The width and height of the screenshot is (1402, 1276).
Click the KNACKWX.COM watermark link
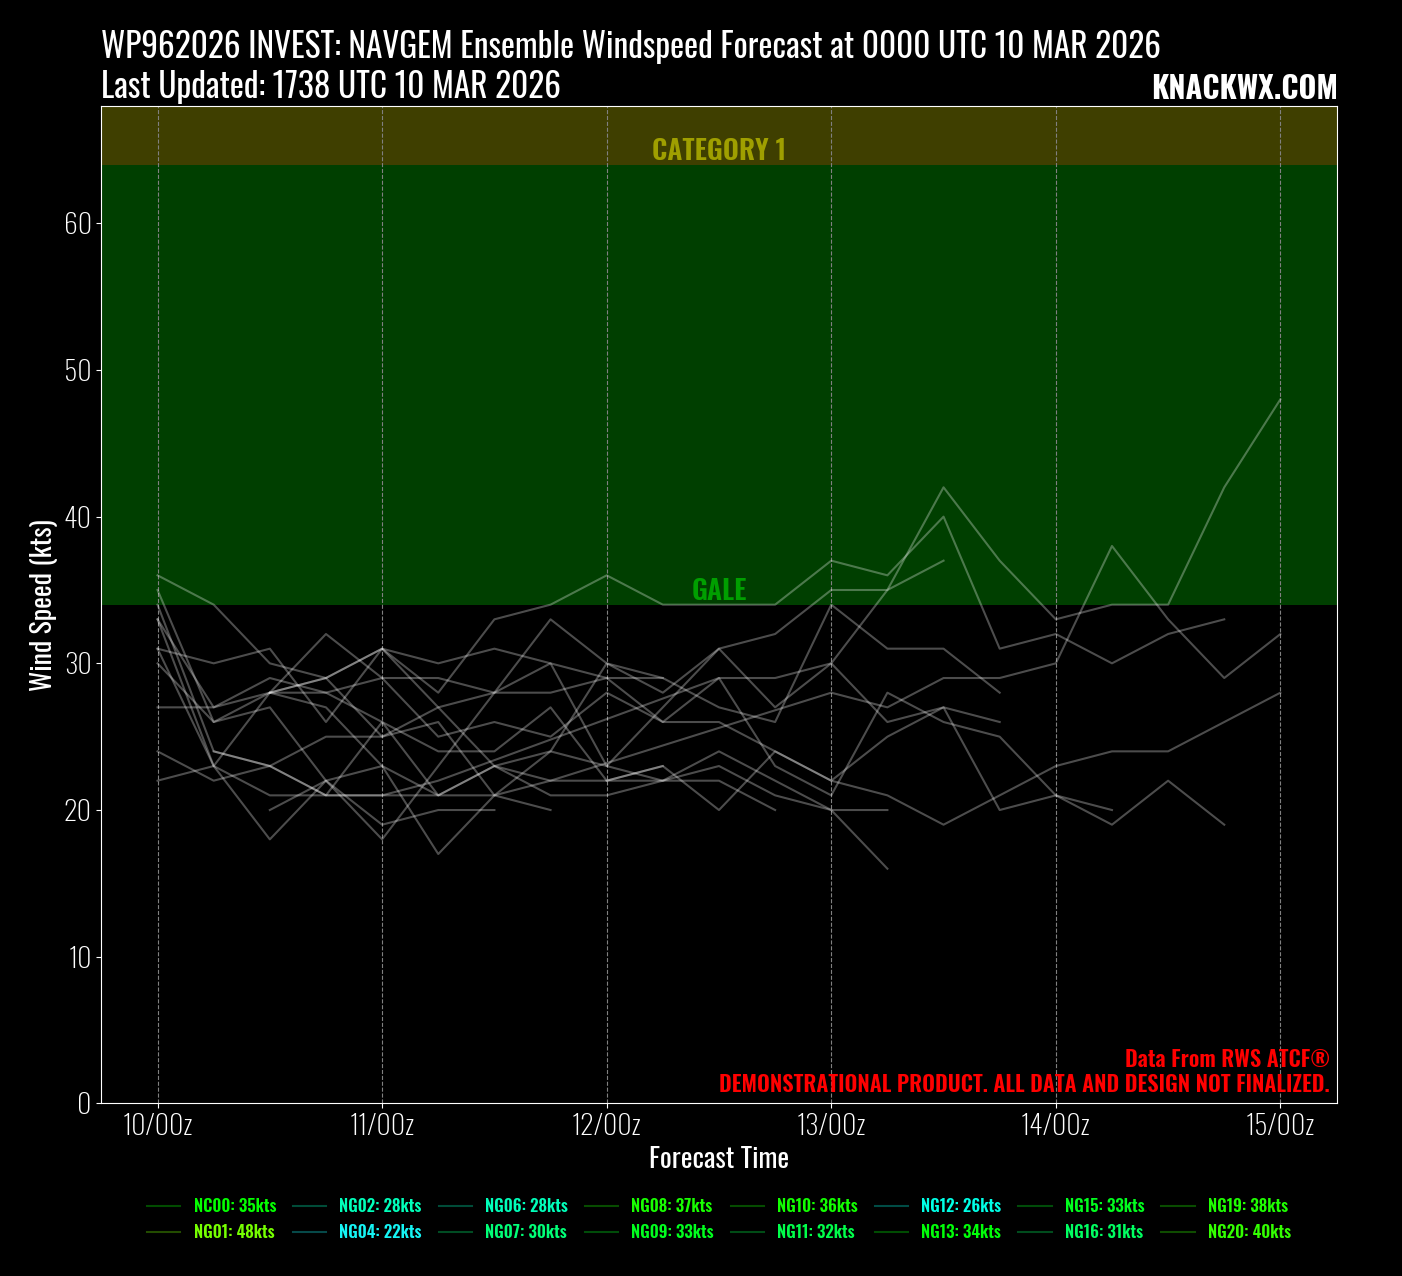(1244, 88)
